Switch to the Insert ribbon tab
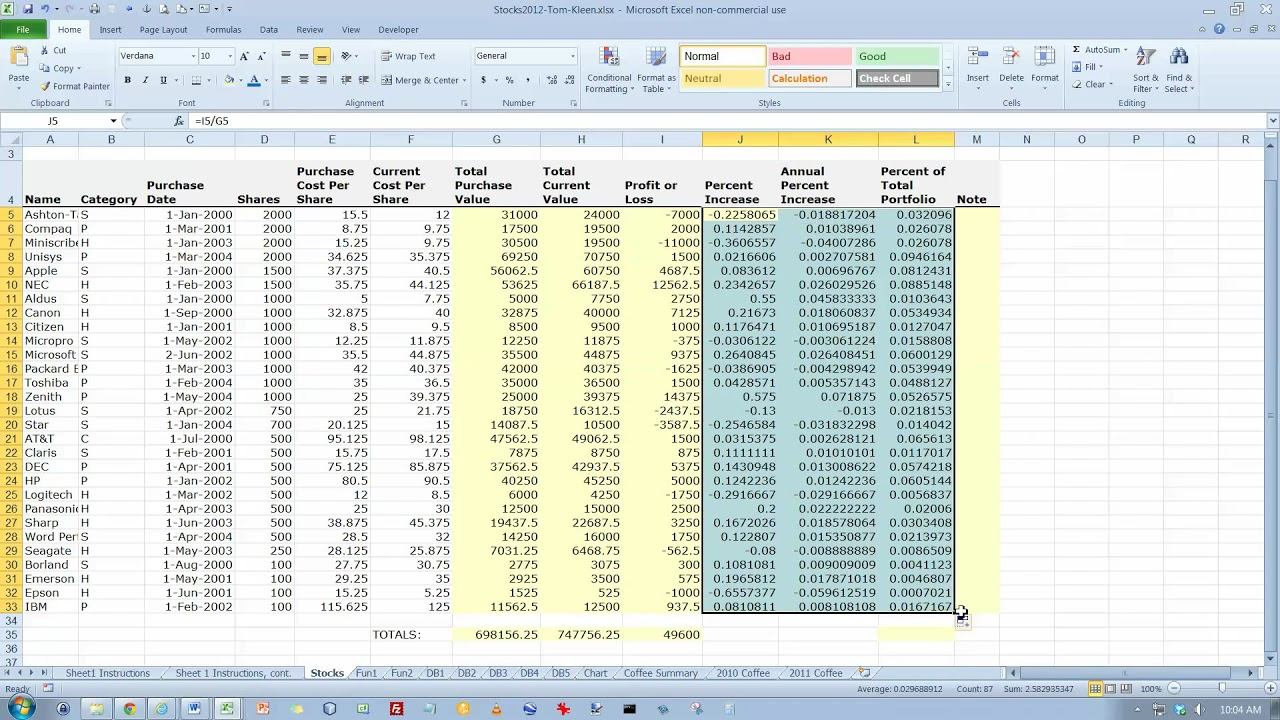The image size is (1280, 720). click(110, 30)
